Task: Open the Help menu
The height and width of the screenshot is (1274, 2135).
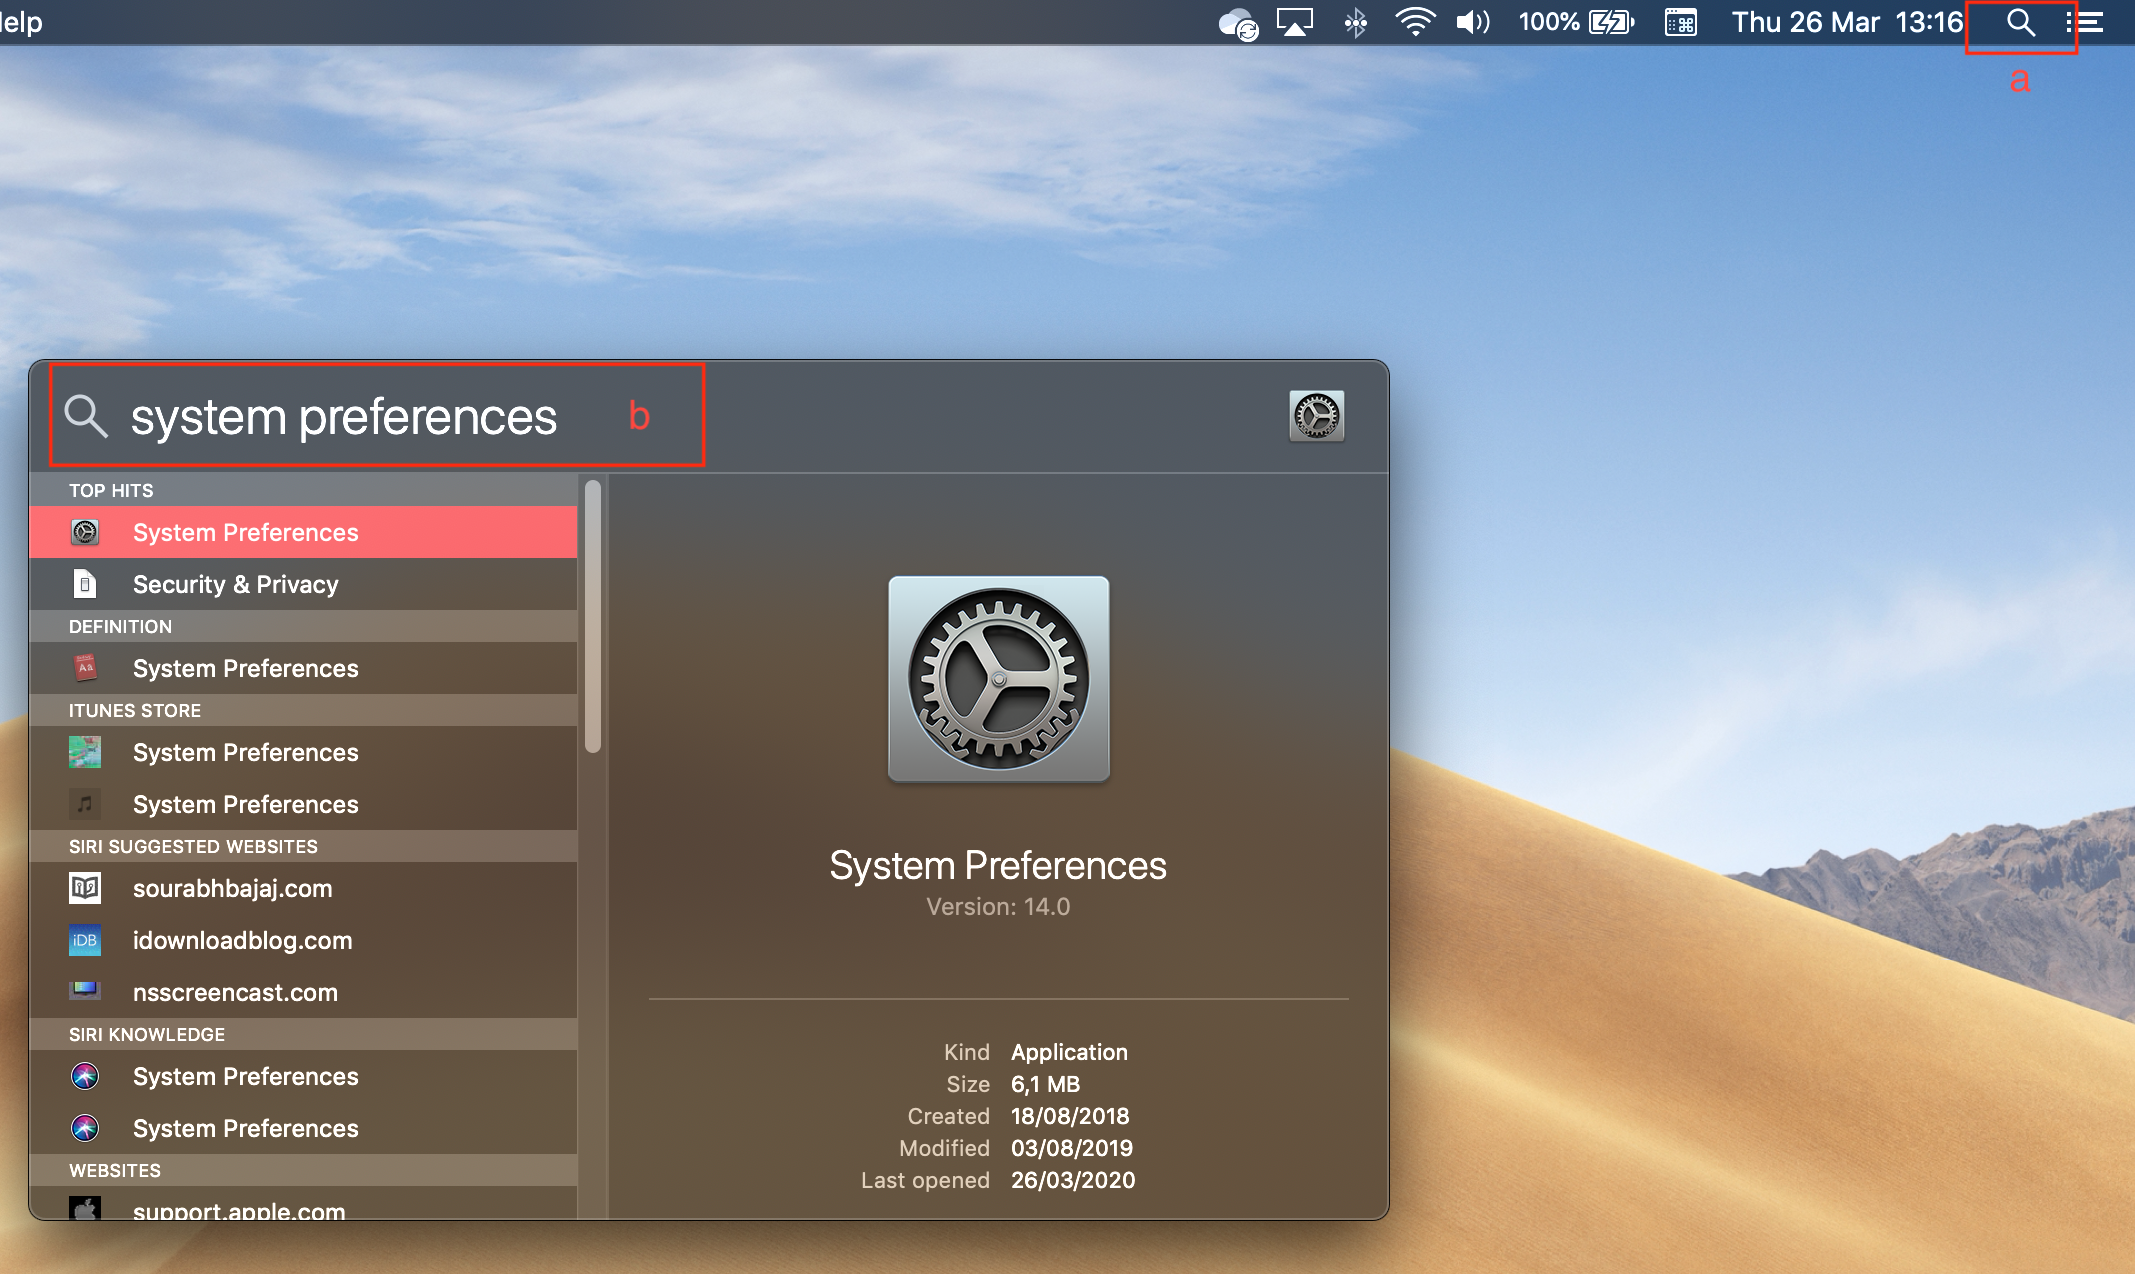Action: click(x=20, y=22)
